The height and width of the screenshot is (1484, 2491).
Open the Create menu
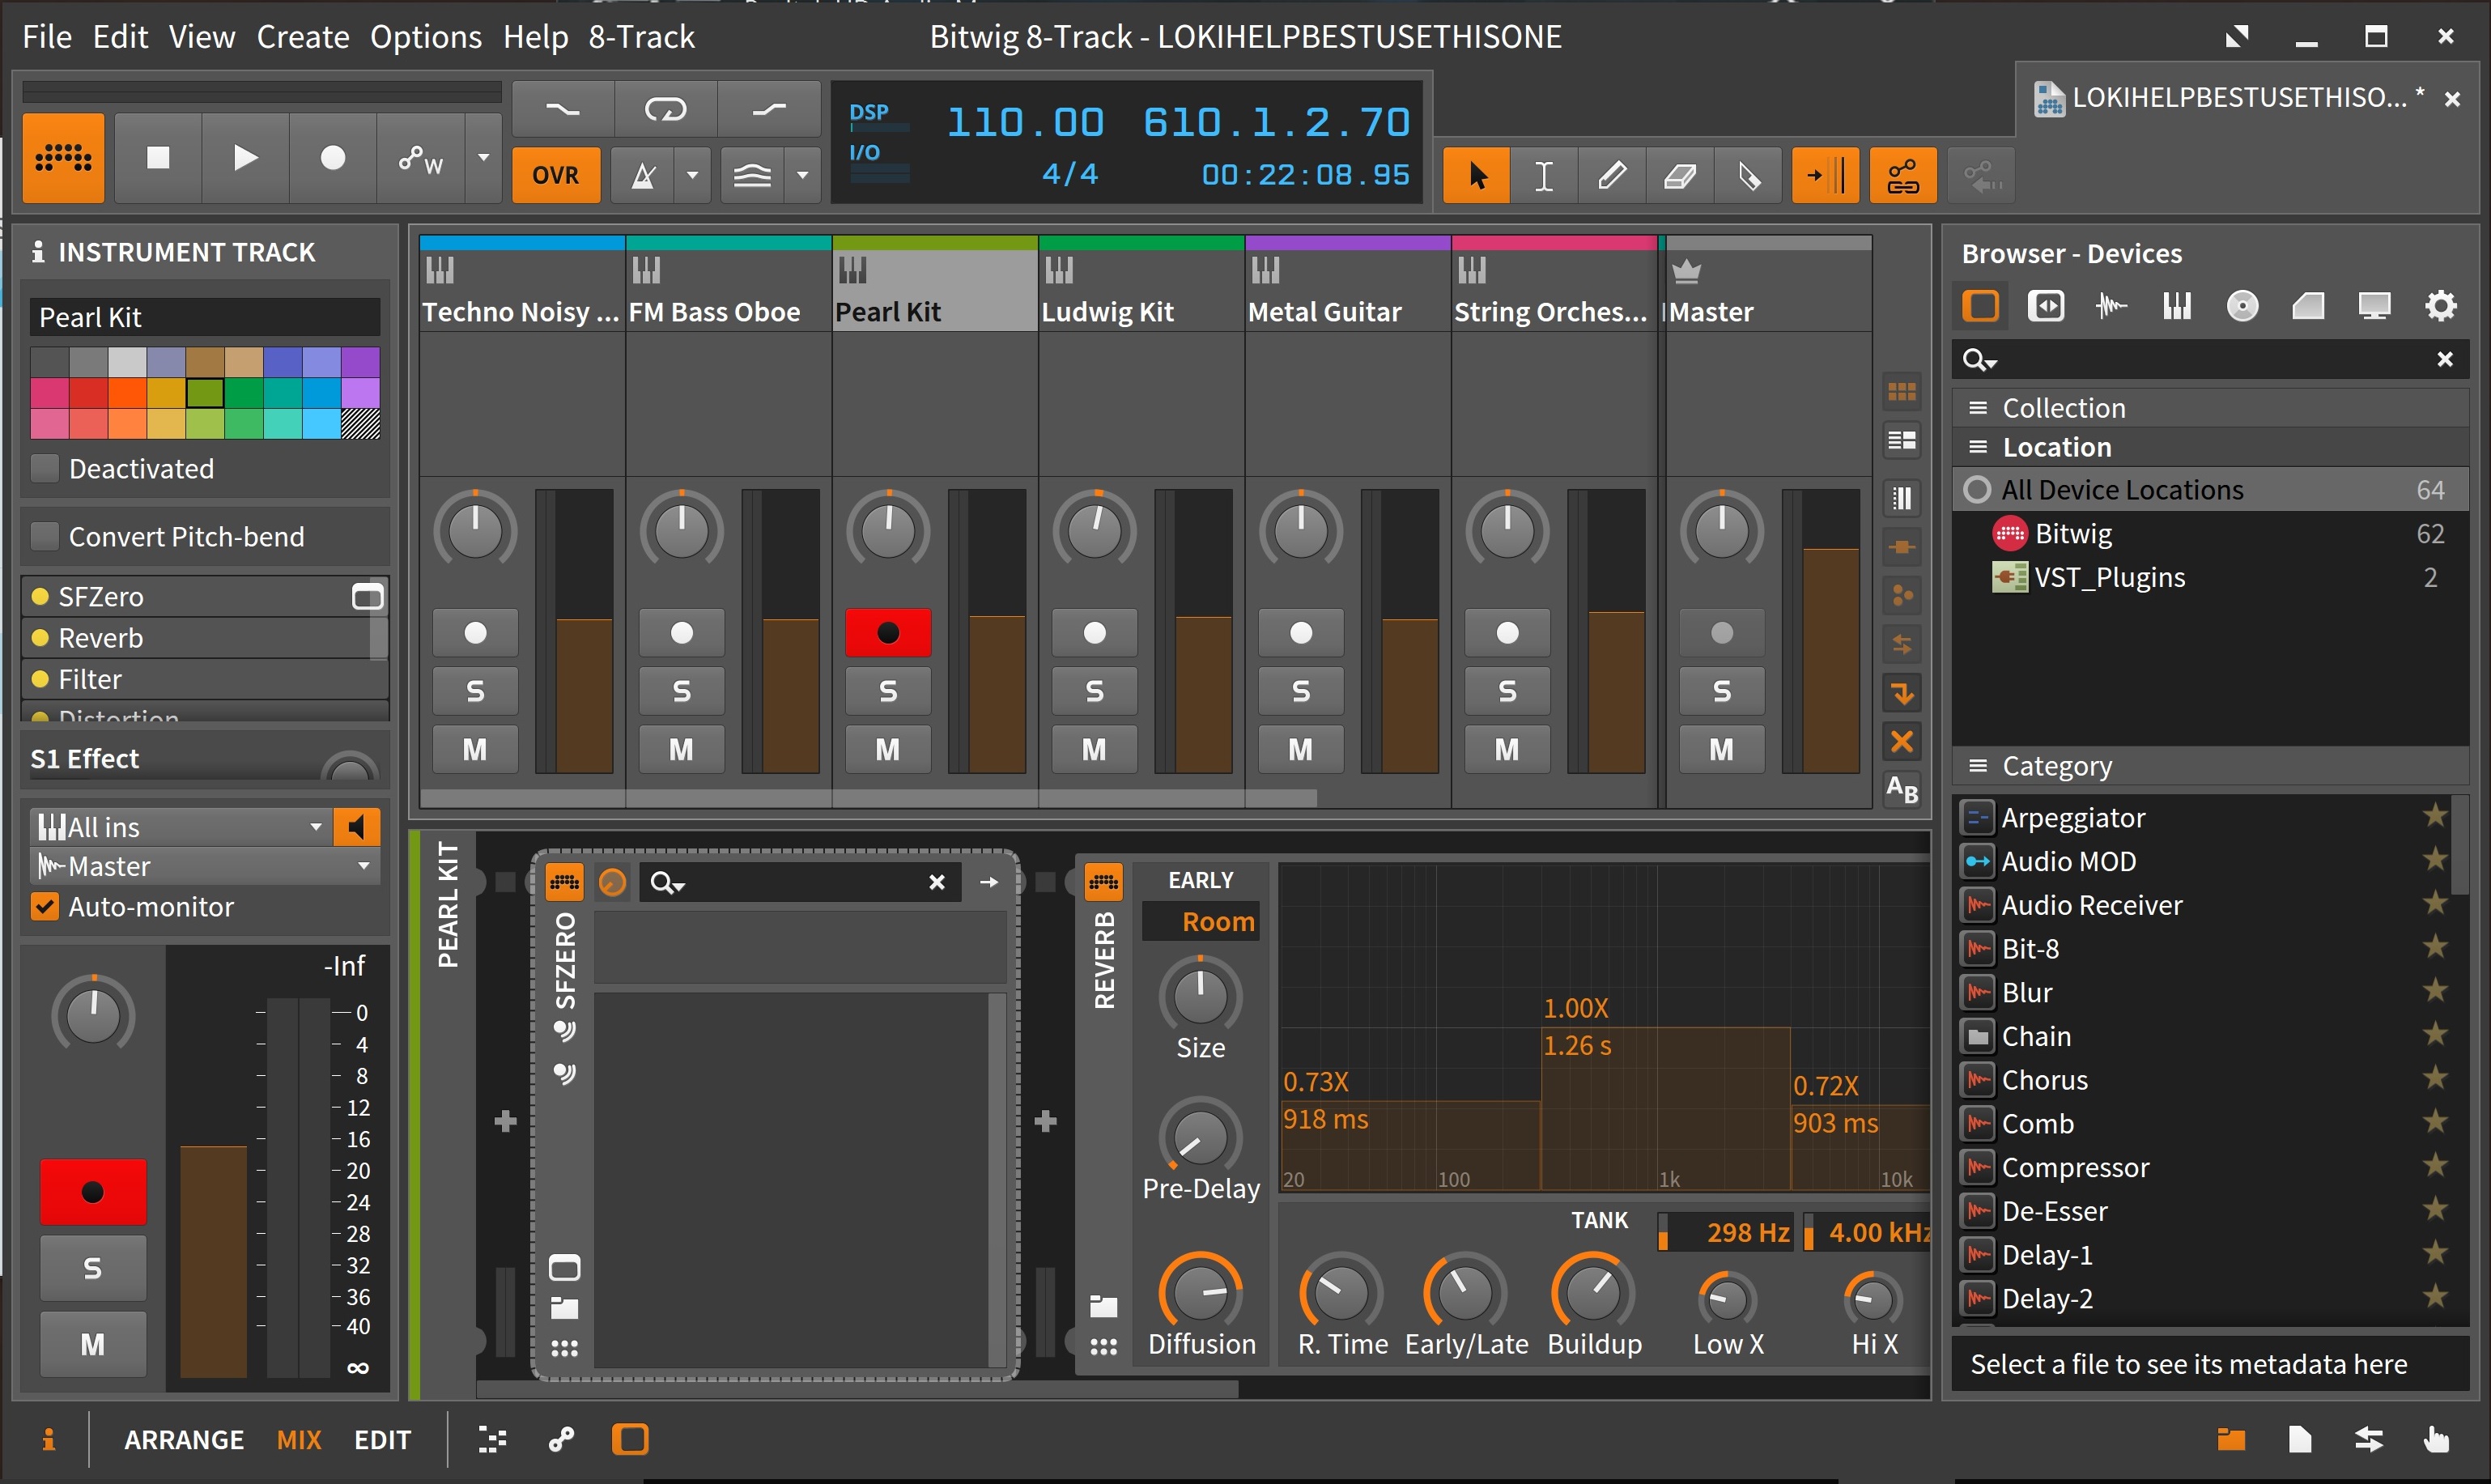[x=303, y=37]
